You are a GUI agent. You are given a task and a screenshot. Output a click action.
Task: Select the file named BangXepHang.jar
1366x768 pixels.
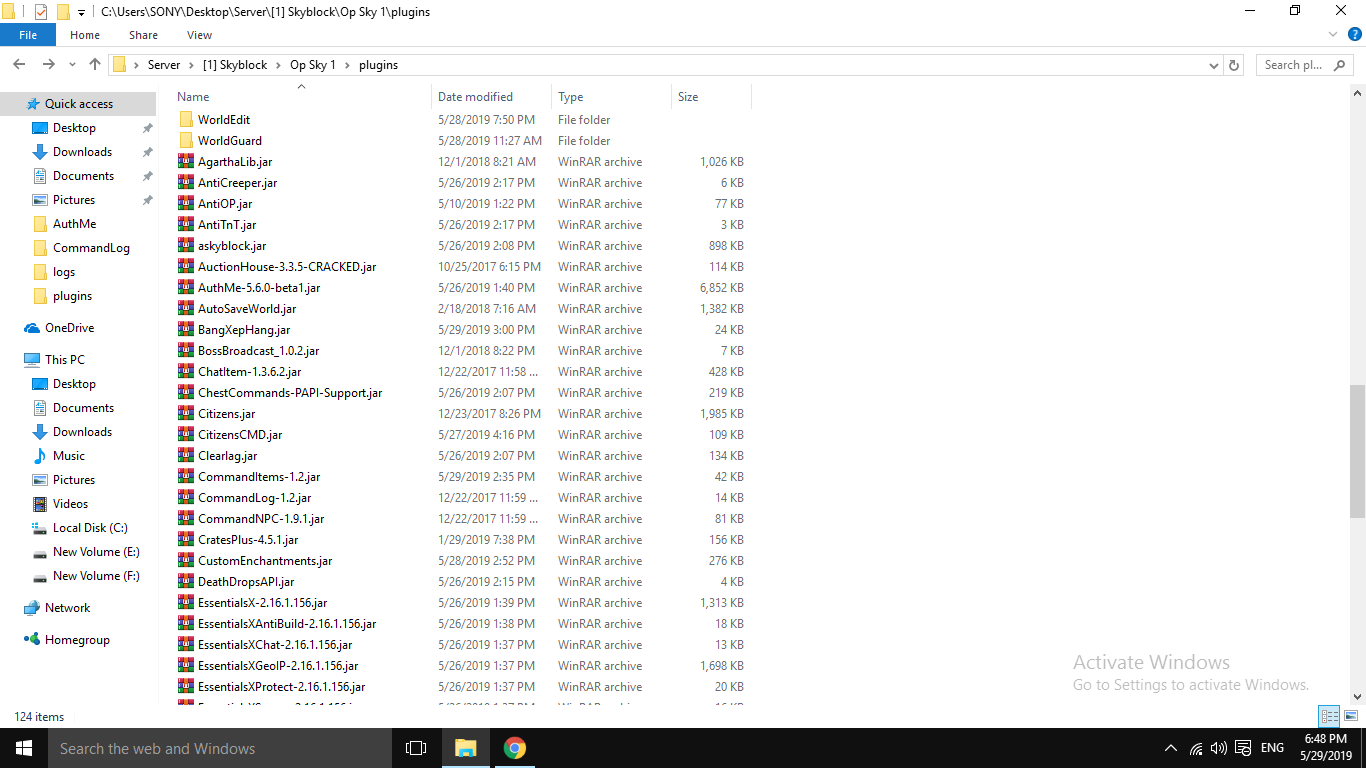244,330
